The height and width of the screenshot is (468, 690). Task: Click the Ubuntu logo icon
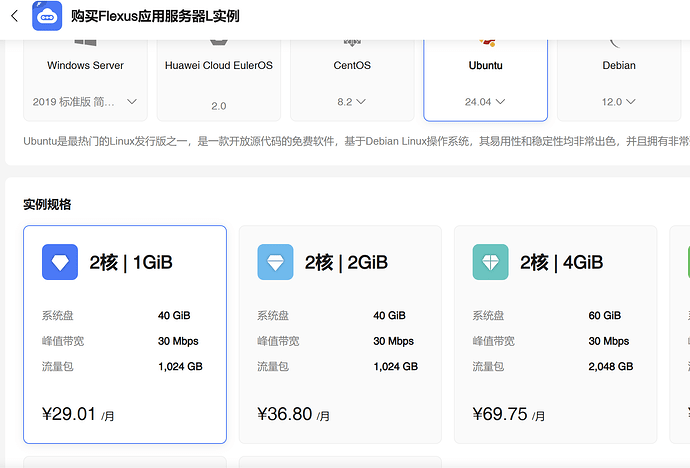click(x=487, y=43)
